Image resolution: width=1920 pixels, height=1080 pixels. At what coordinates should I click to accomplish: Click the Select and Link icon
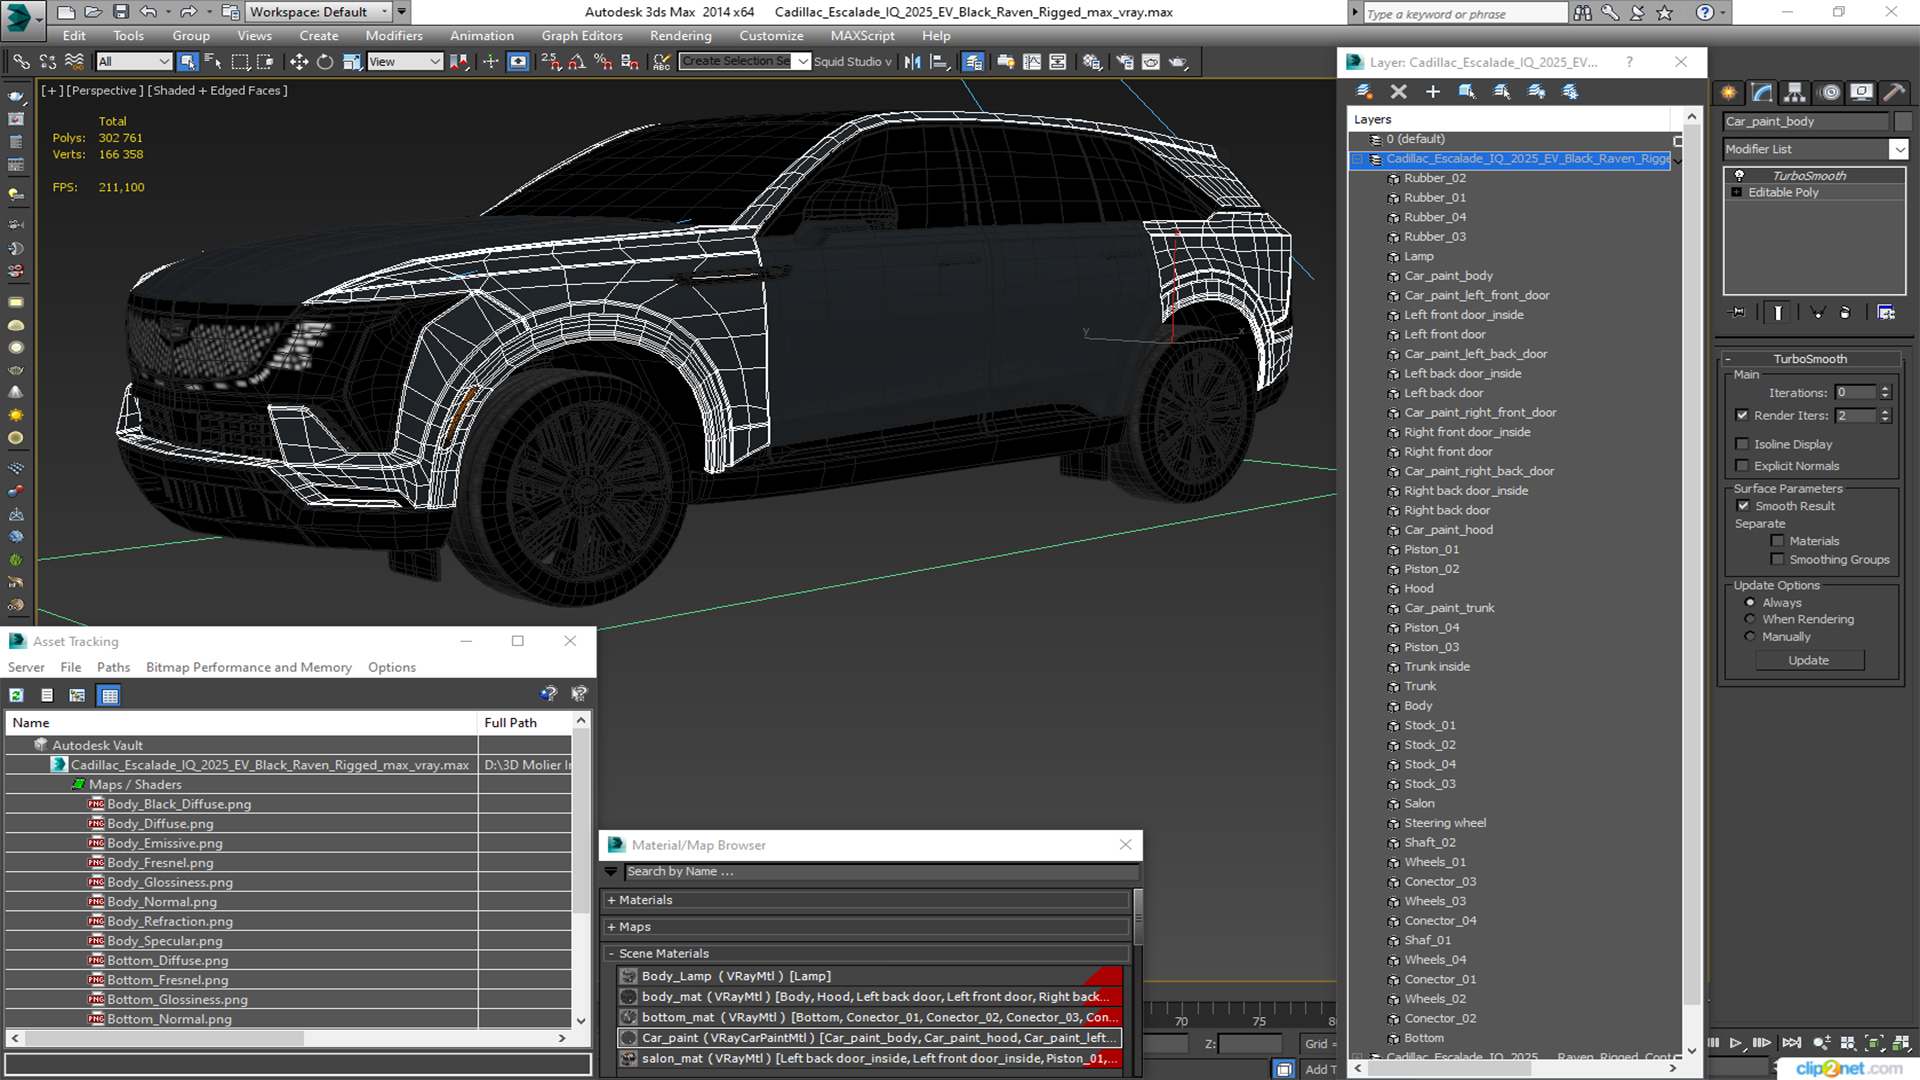point(21,62)
